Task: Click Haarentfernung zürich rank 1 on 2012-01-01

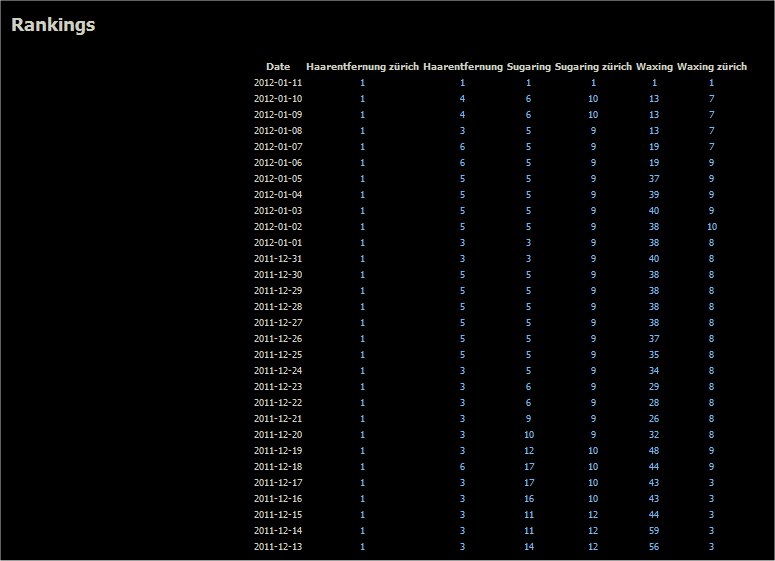Action: (x=362, y=243)
